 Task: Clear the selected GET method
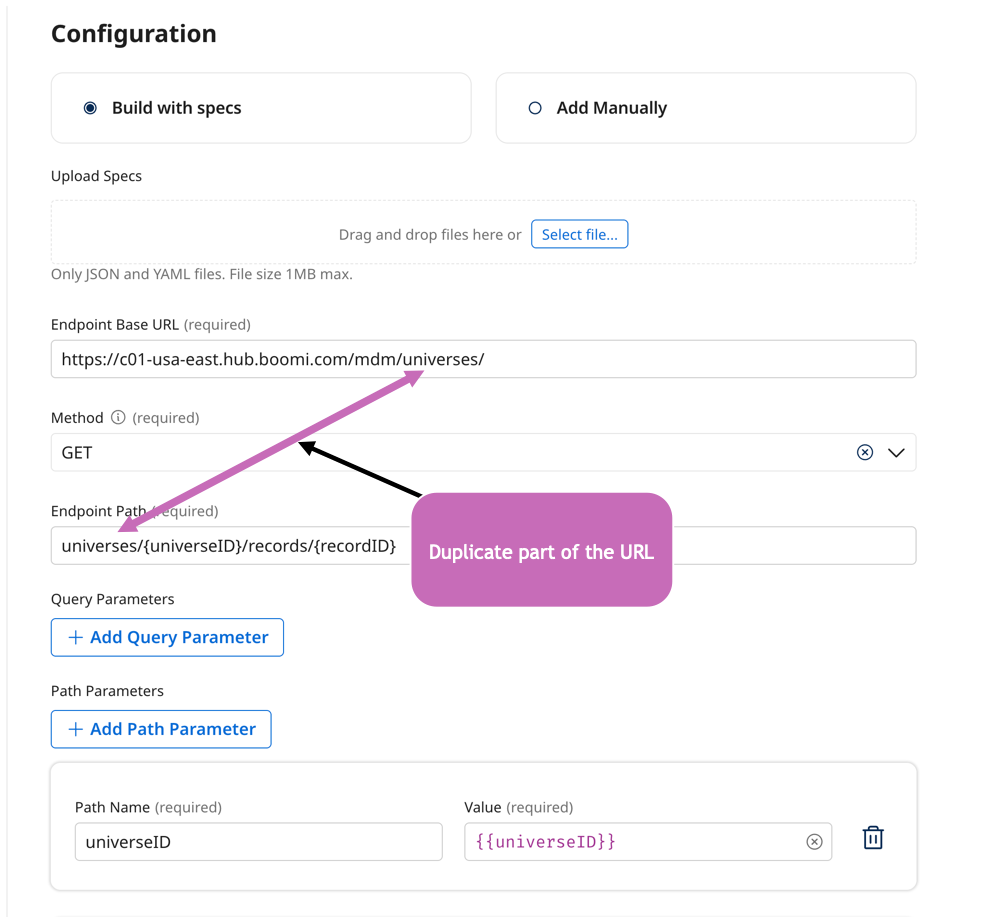865,452
